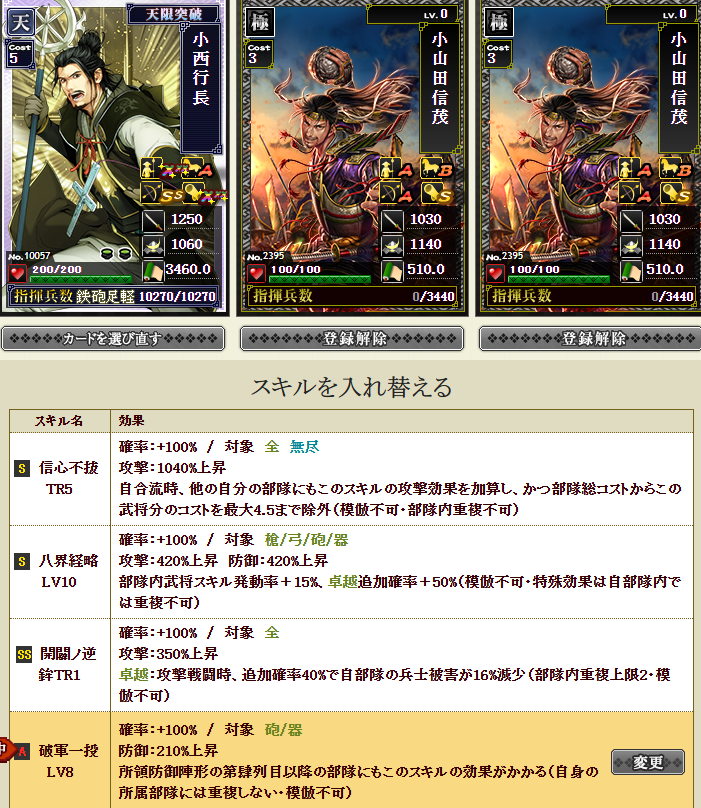Open the 卓越 link in 八界経略 description

click(x=343, y=582)
